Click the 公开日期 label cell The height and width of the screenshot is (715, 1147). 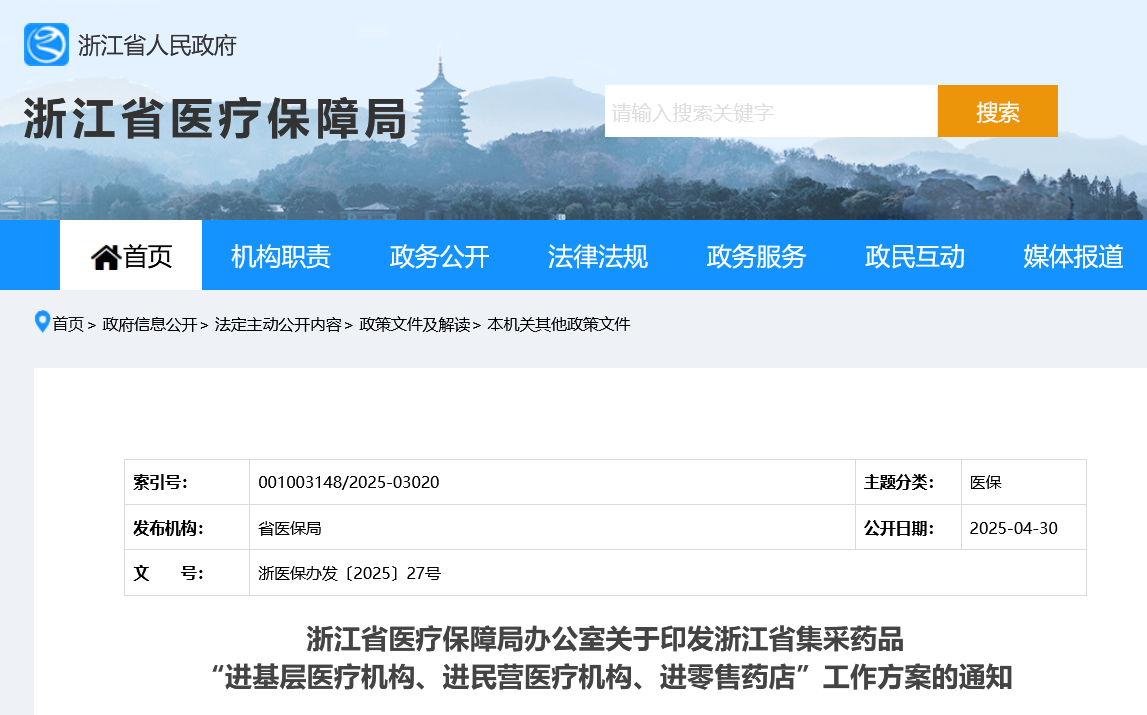point(908,528)
